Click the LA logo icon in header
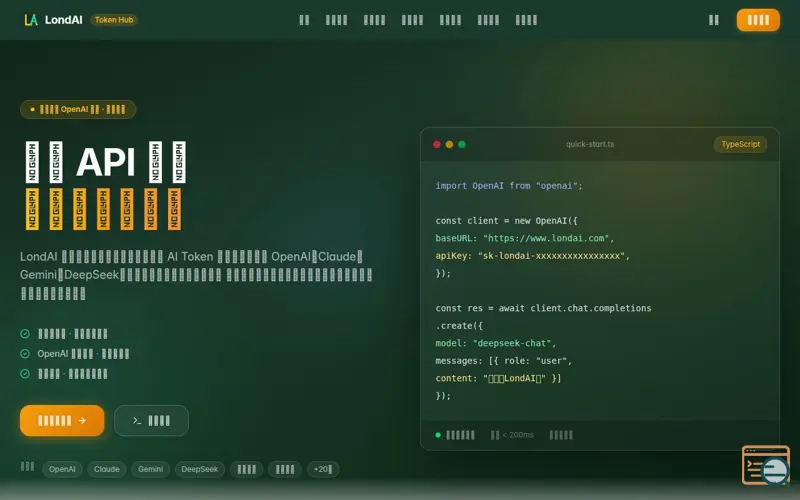The image size is (800, 500). (x=31, y=20)
